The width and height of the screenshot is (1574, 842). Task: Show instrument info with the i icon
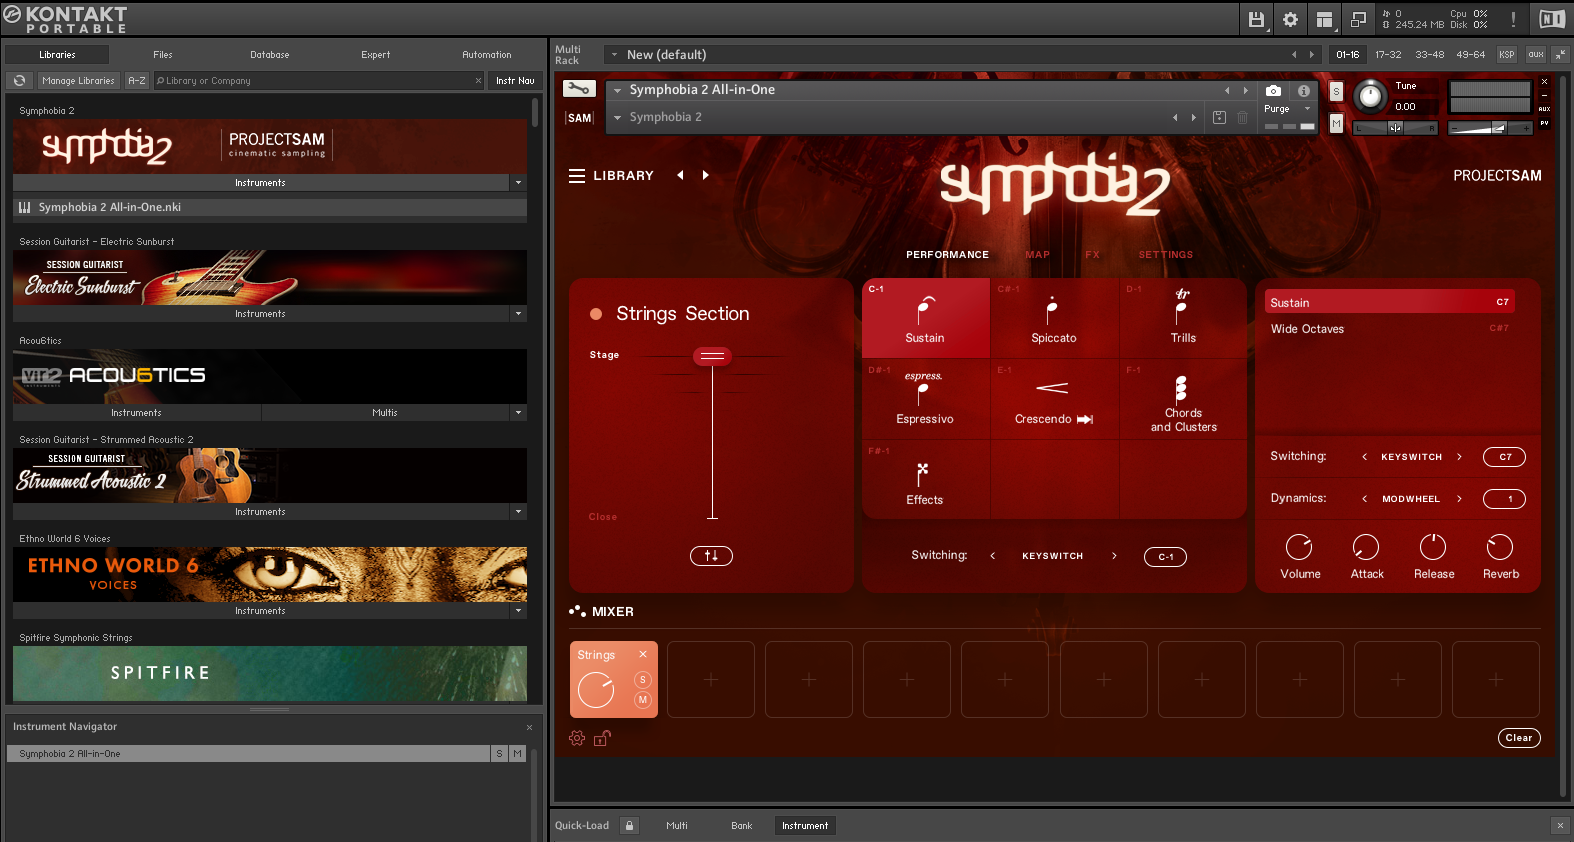tap(1304, 90)
